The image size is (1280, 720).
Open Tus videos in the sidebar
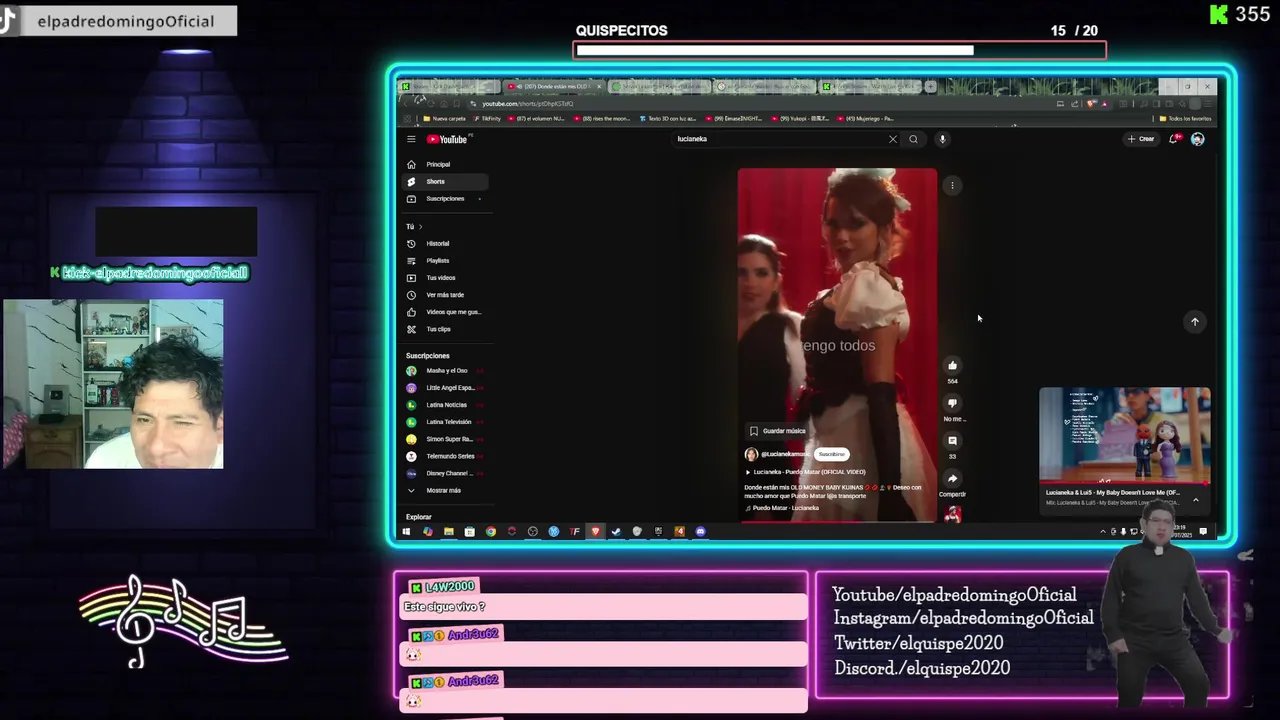pos(447,277)
